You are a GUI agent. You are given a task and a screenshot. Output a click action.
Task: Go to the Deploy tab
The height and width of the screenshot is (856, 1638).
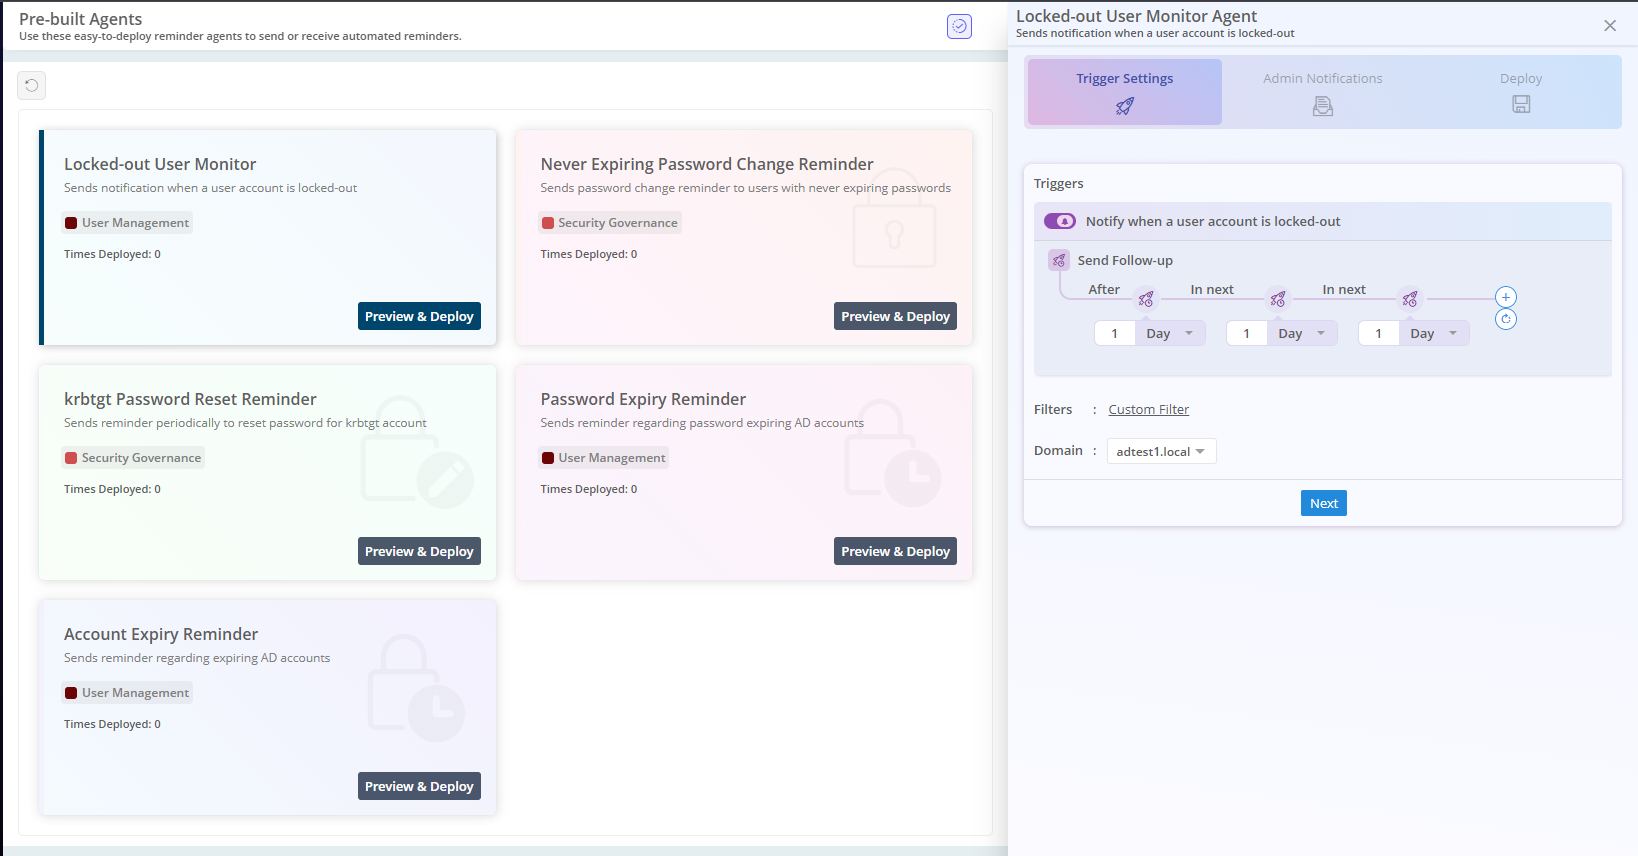pyautogui.click(x=1520, y=92)
